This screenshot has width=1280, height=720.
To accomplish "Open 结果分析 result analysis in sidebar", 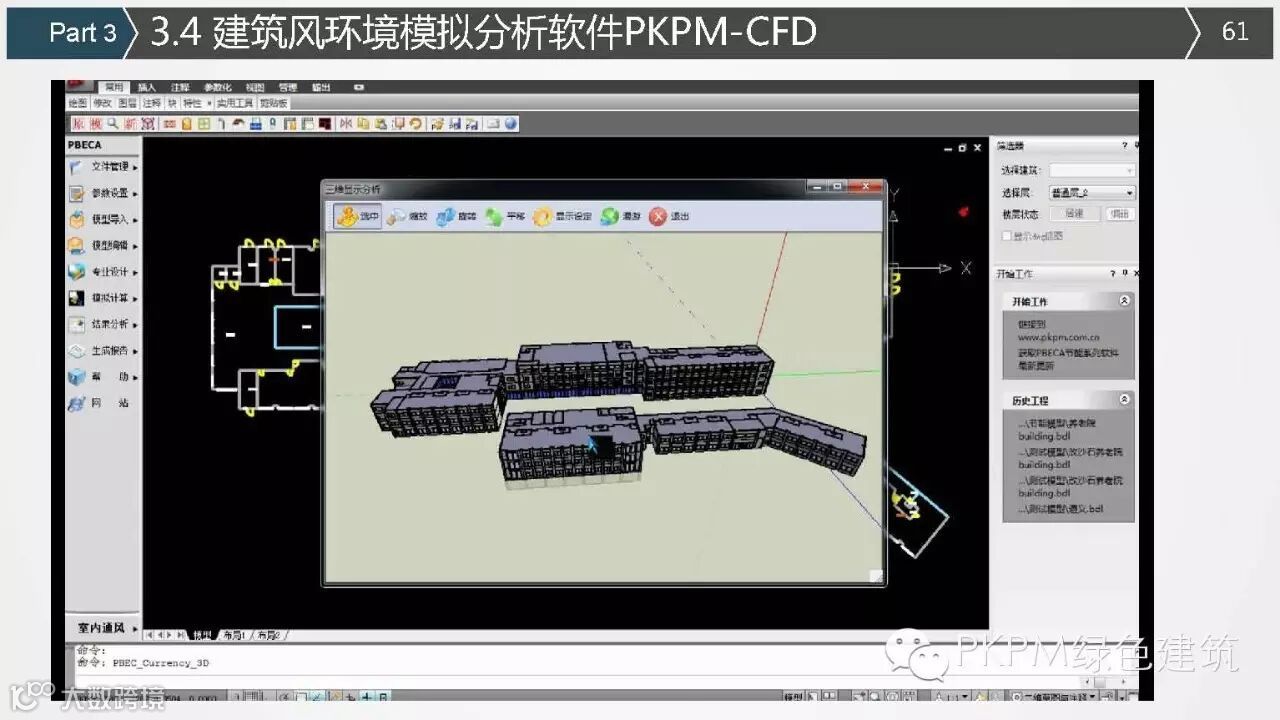I will [x=102, y=324].
